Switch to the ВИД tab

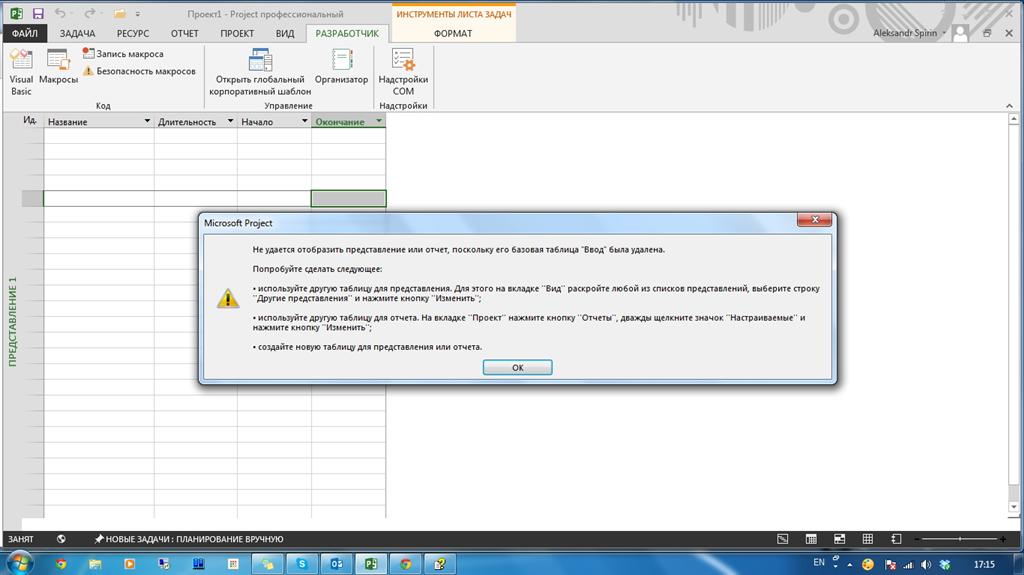(285, 33)
